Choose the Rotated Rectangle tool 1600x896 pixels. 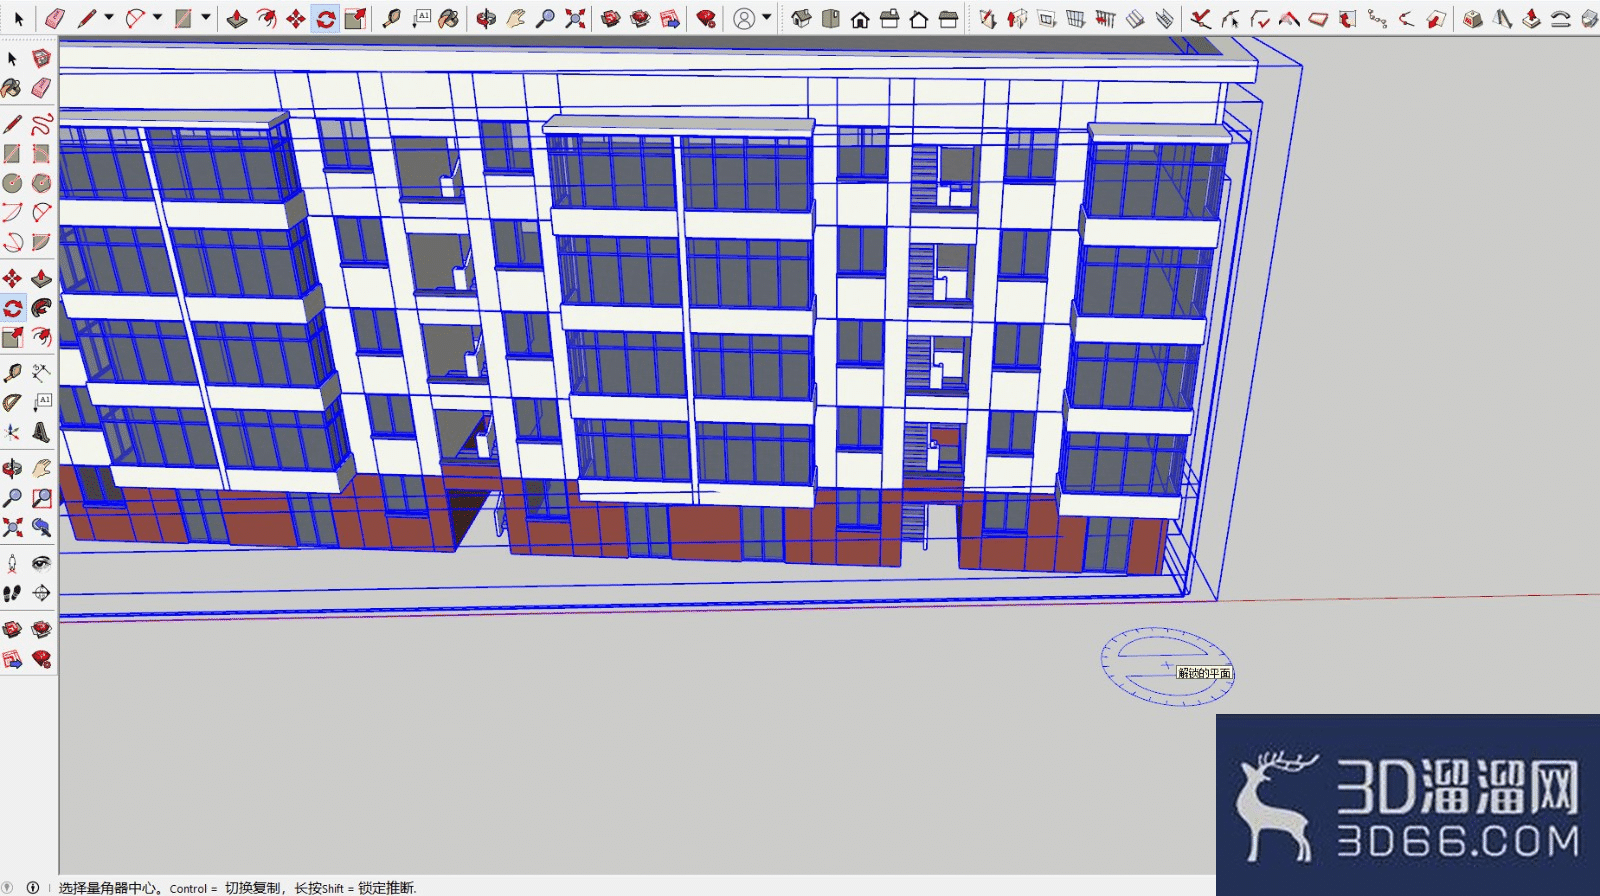click(41, 153)
